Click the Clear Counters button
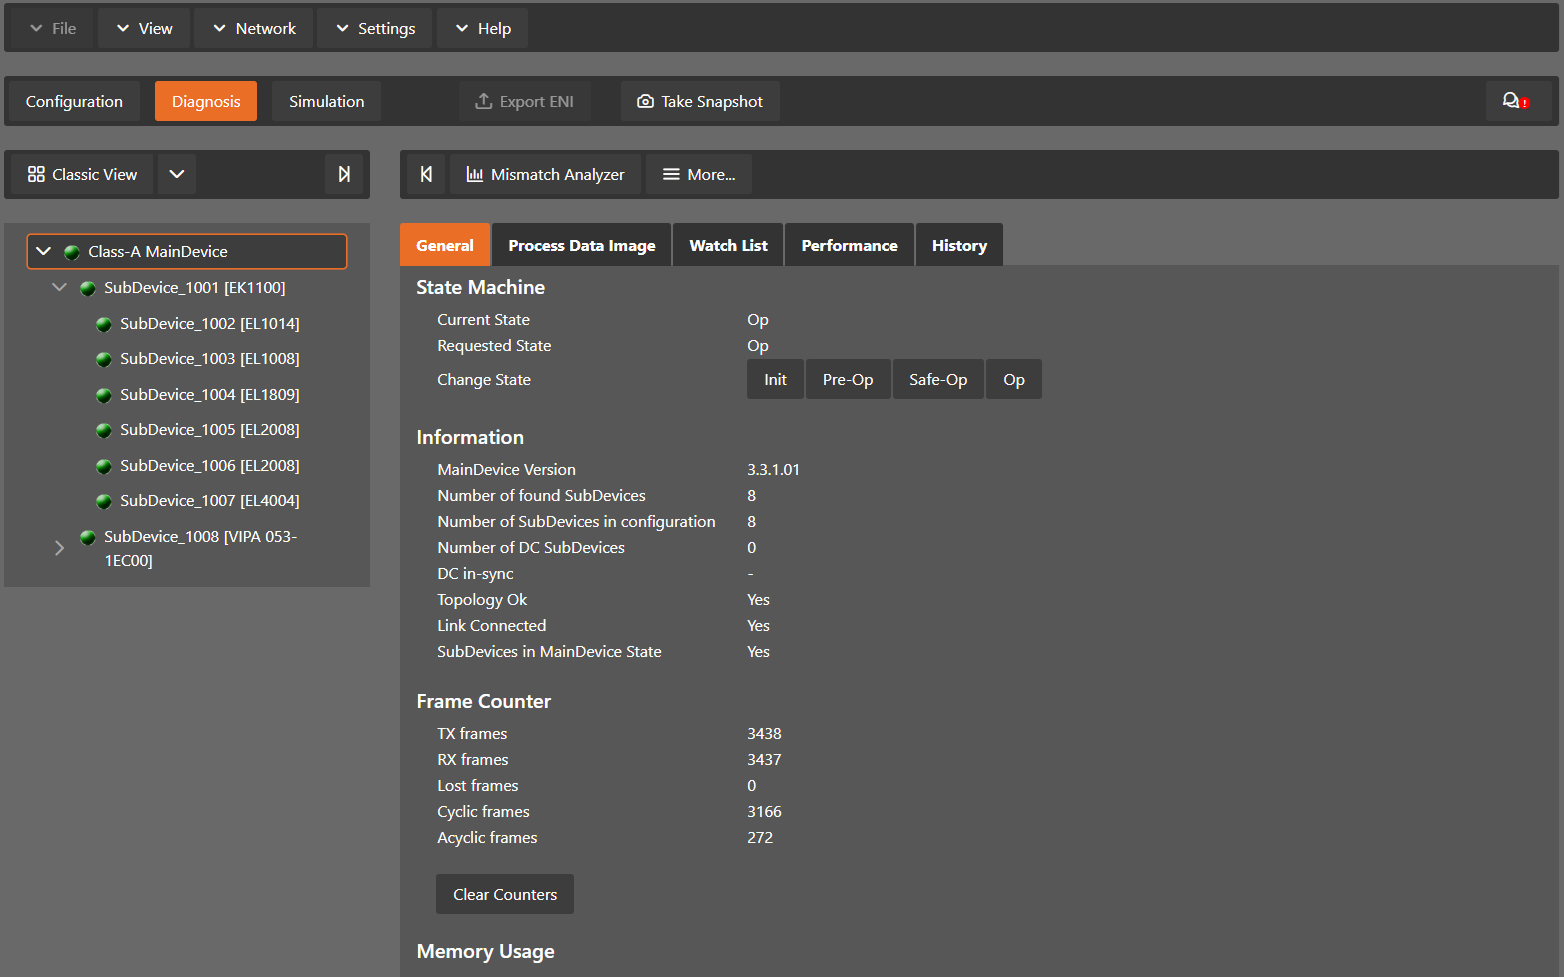1564x977 pixels. point(505,894)
